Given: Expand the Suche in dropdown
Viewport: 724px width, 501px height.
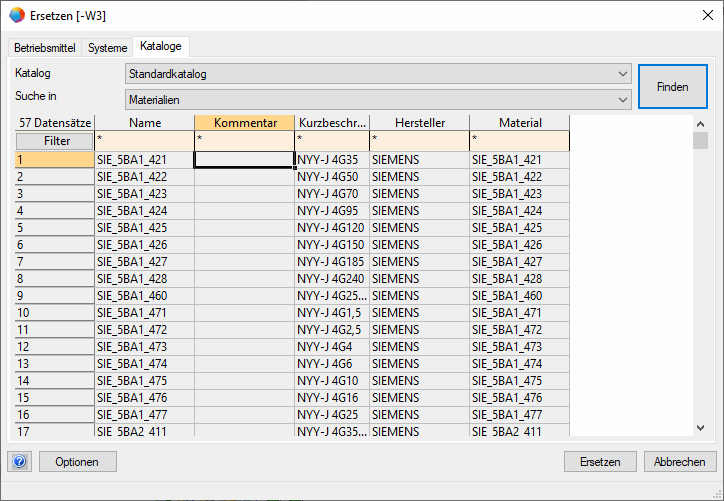Looking at the screenshot, I should 378,99.
